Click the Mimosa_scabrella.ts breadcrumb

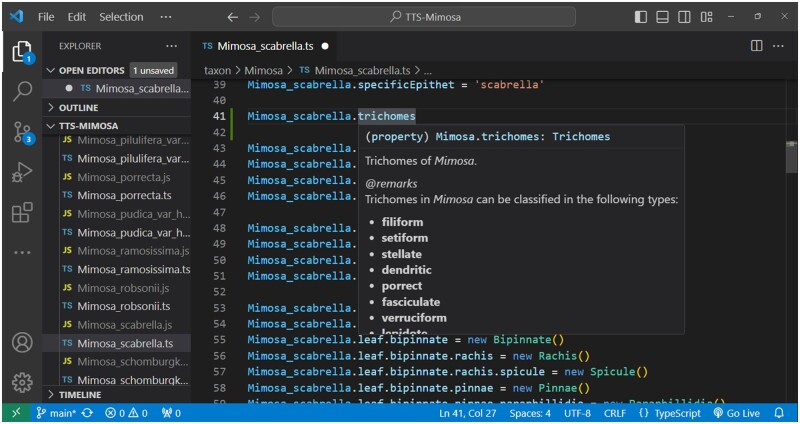(362, 70)
